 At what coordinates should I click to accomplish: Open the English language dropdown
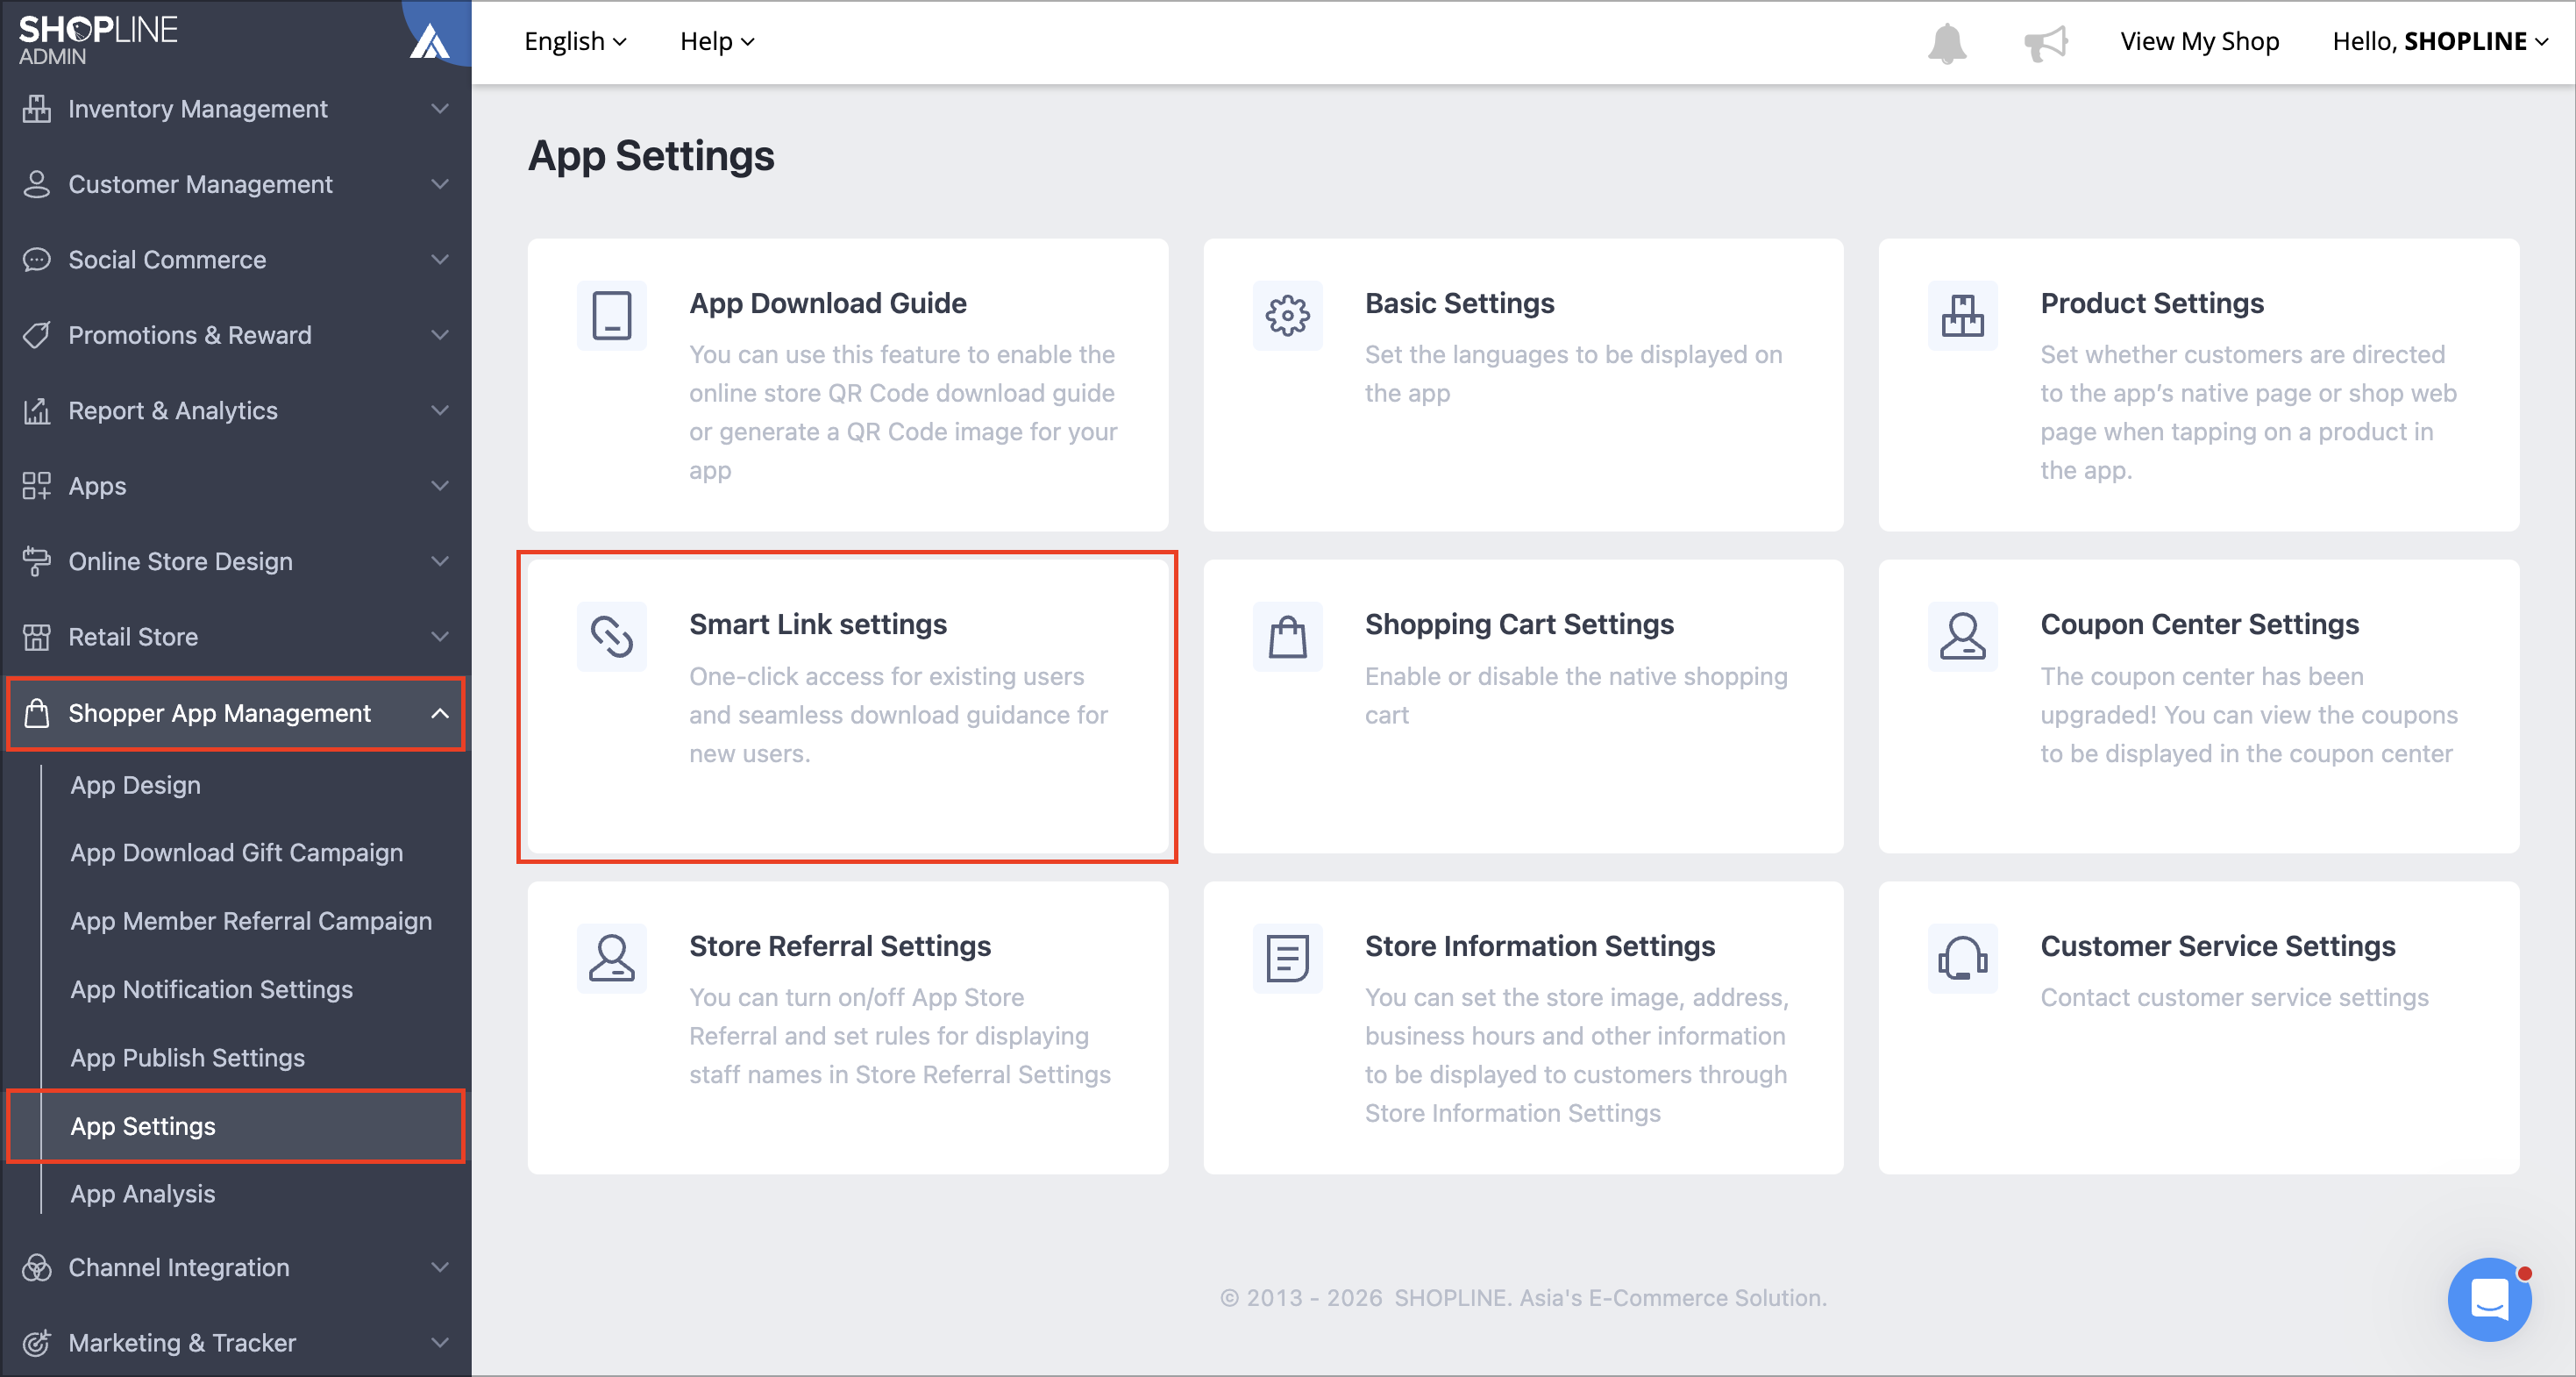pos(575,41)
